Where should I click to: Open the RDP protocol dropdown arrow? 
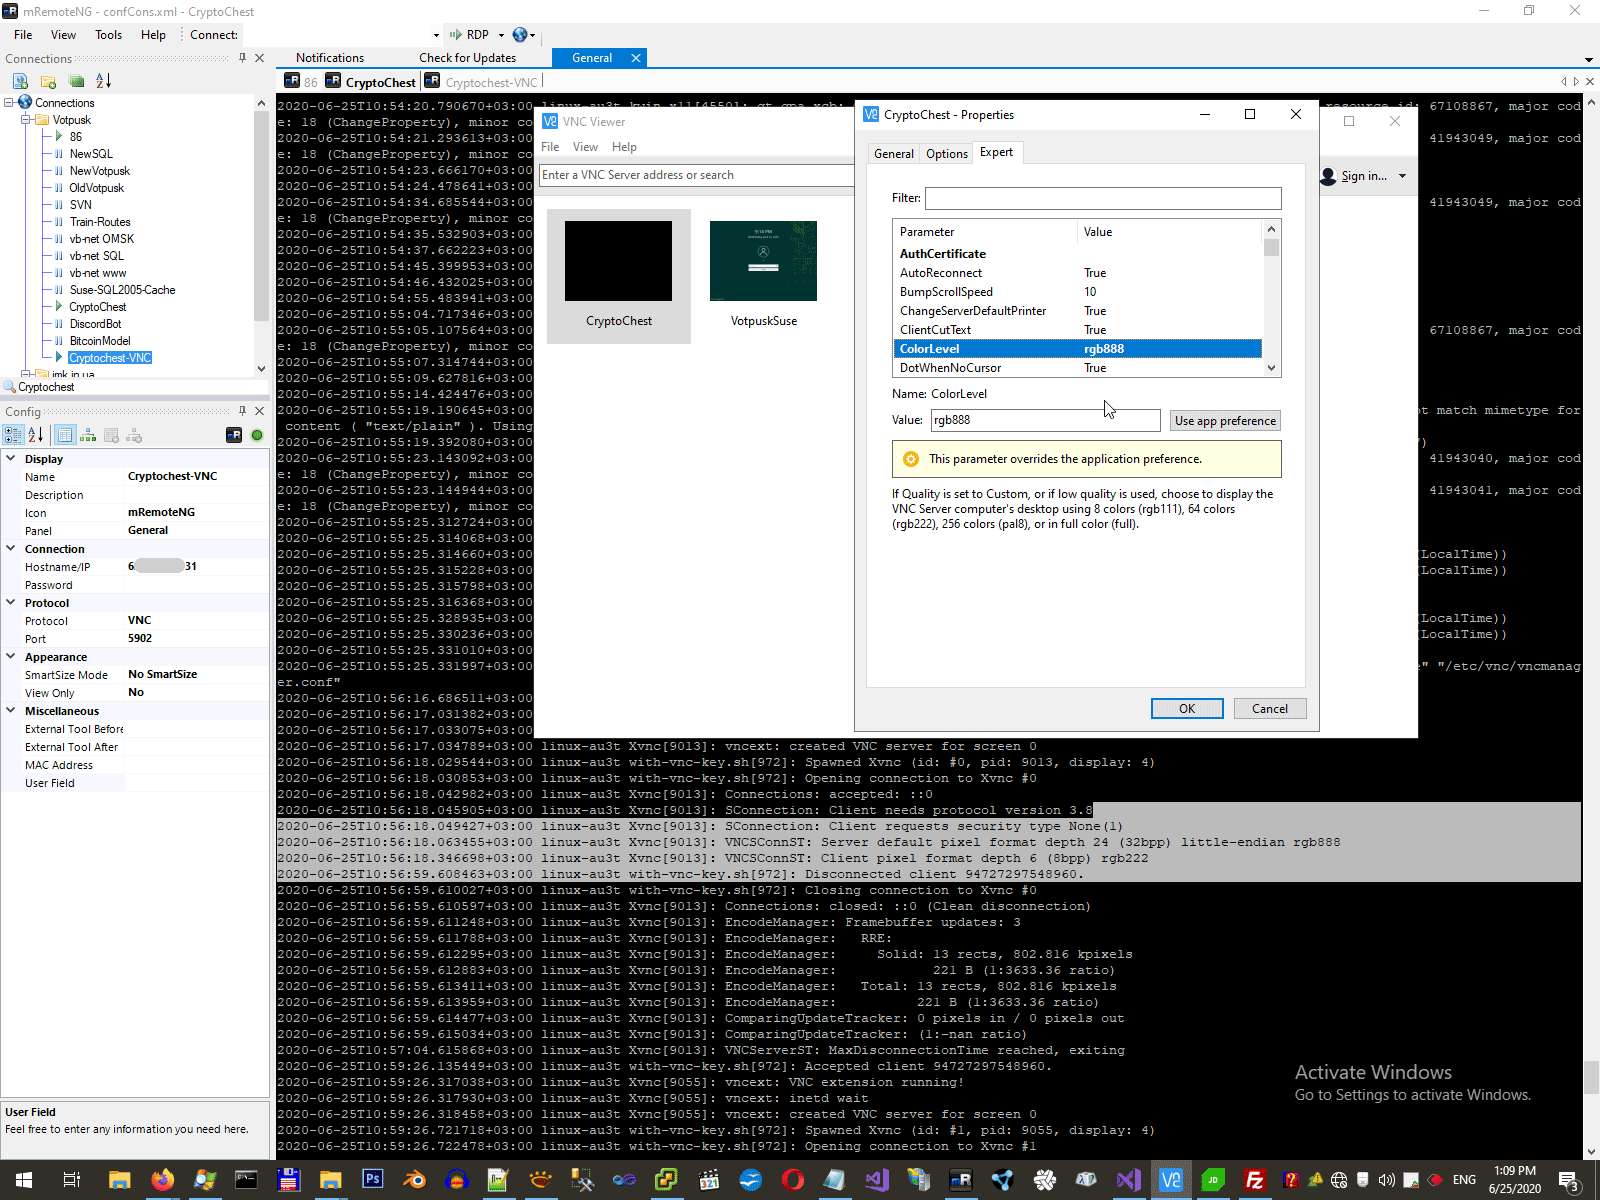click(502, 35)
